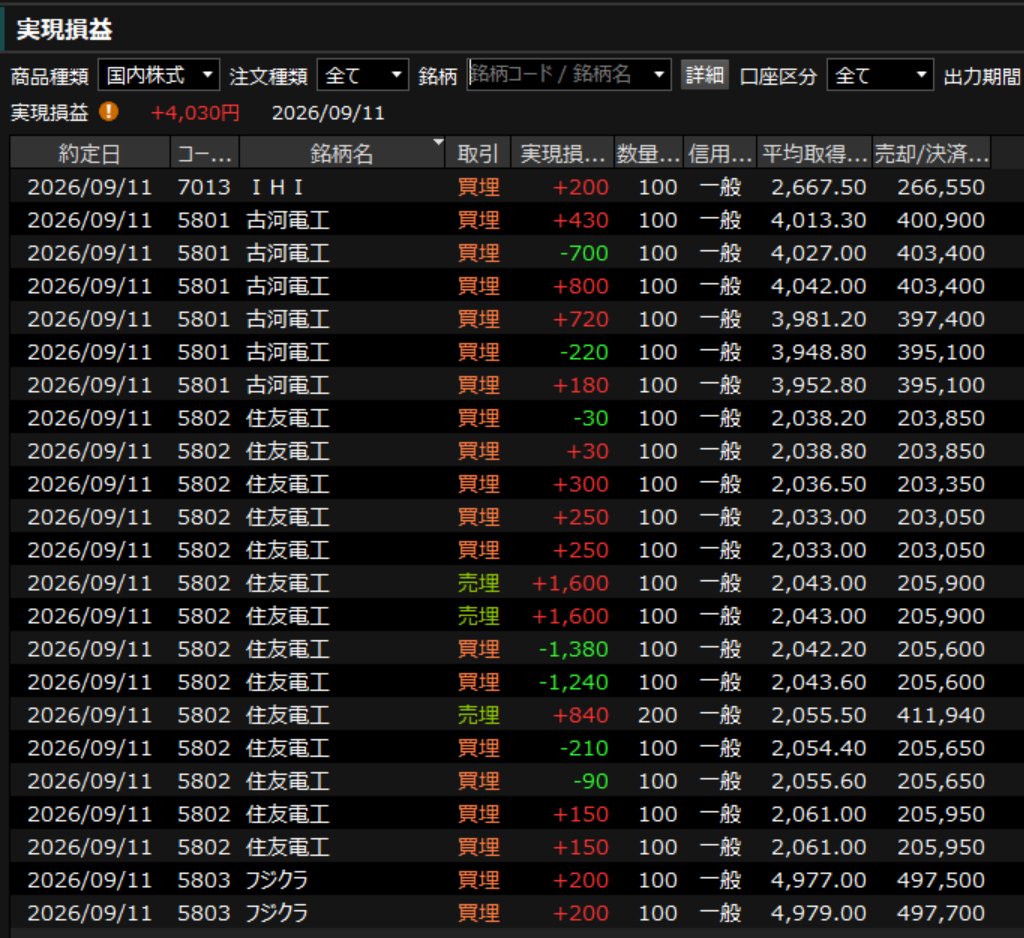
Task: Expand the 銘柄 code/name dropdown arrow
Action: tap(659, 75)
